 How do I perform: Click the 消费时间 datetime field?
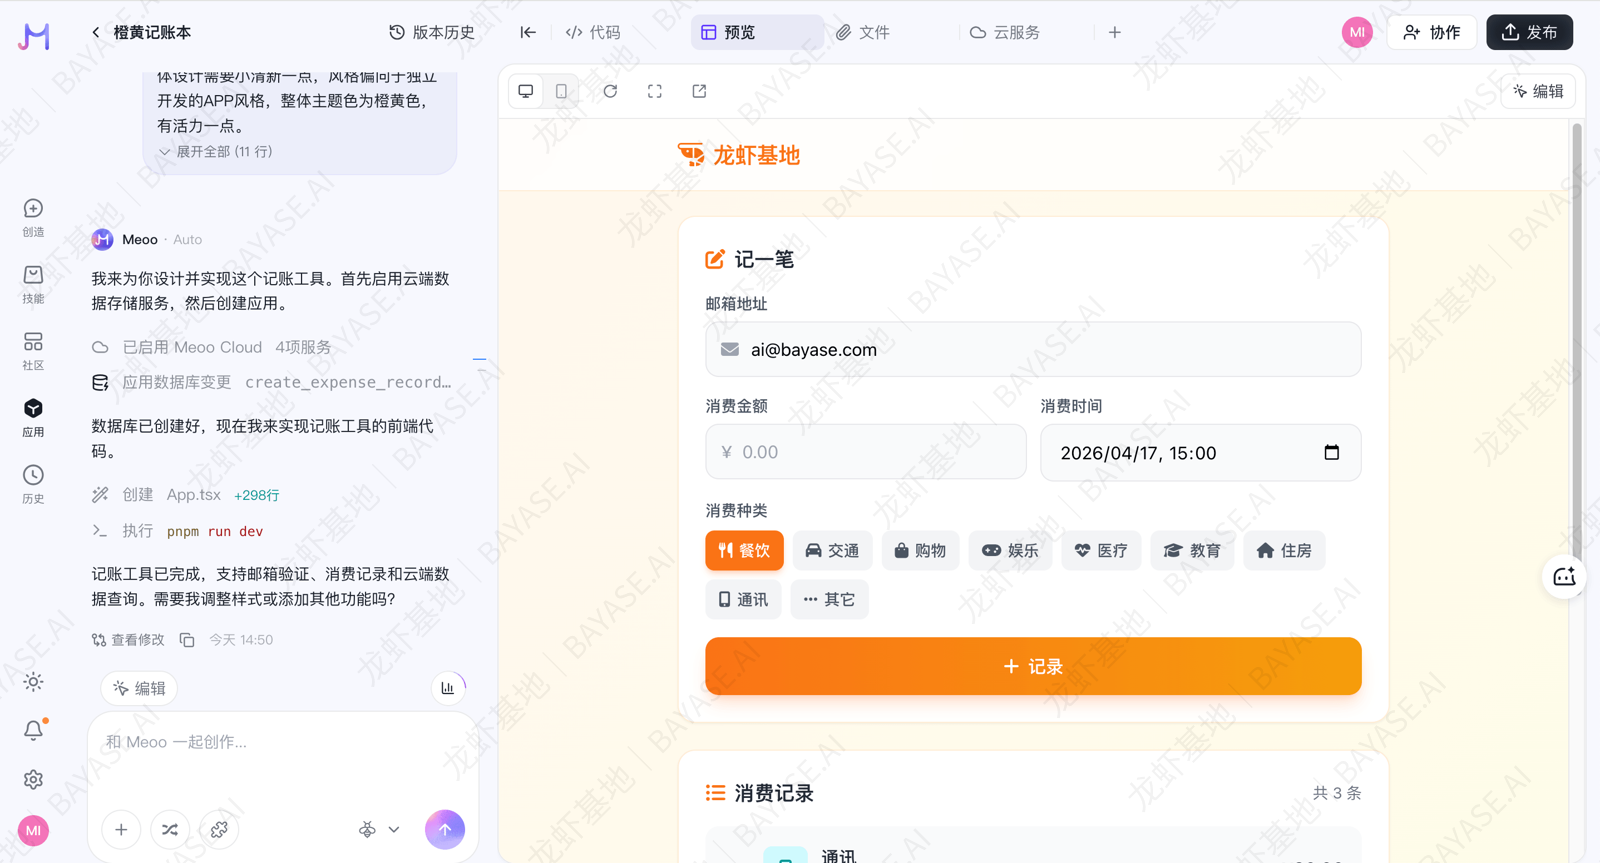1200,453
